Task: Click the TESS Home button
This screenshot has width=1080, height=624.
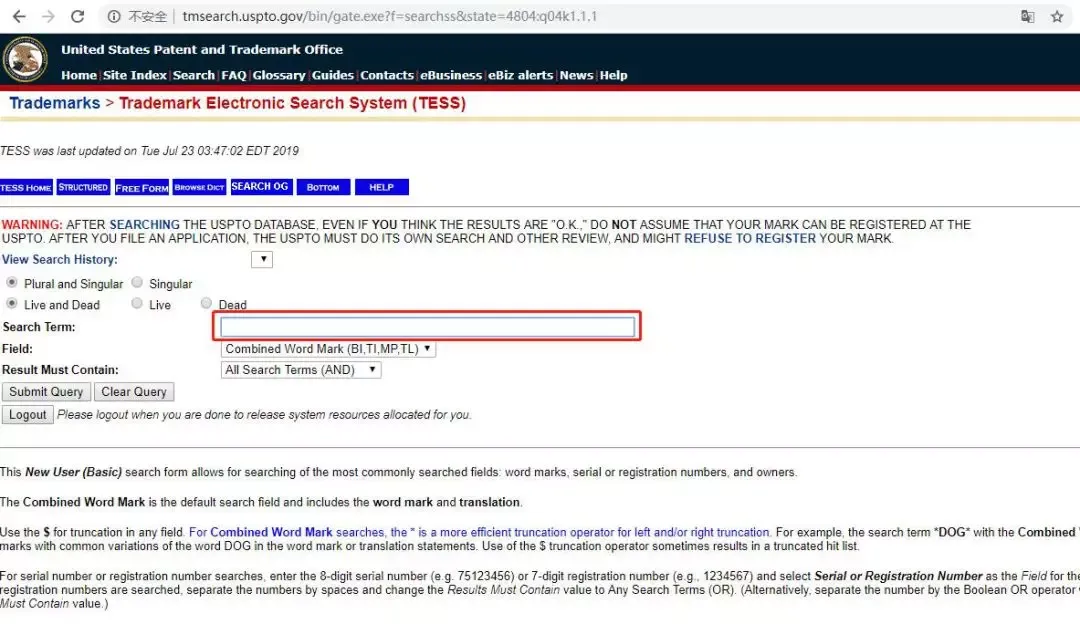Action: pos(26,187)
